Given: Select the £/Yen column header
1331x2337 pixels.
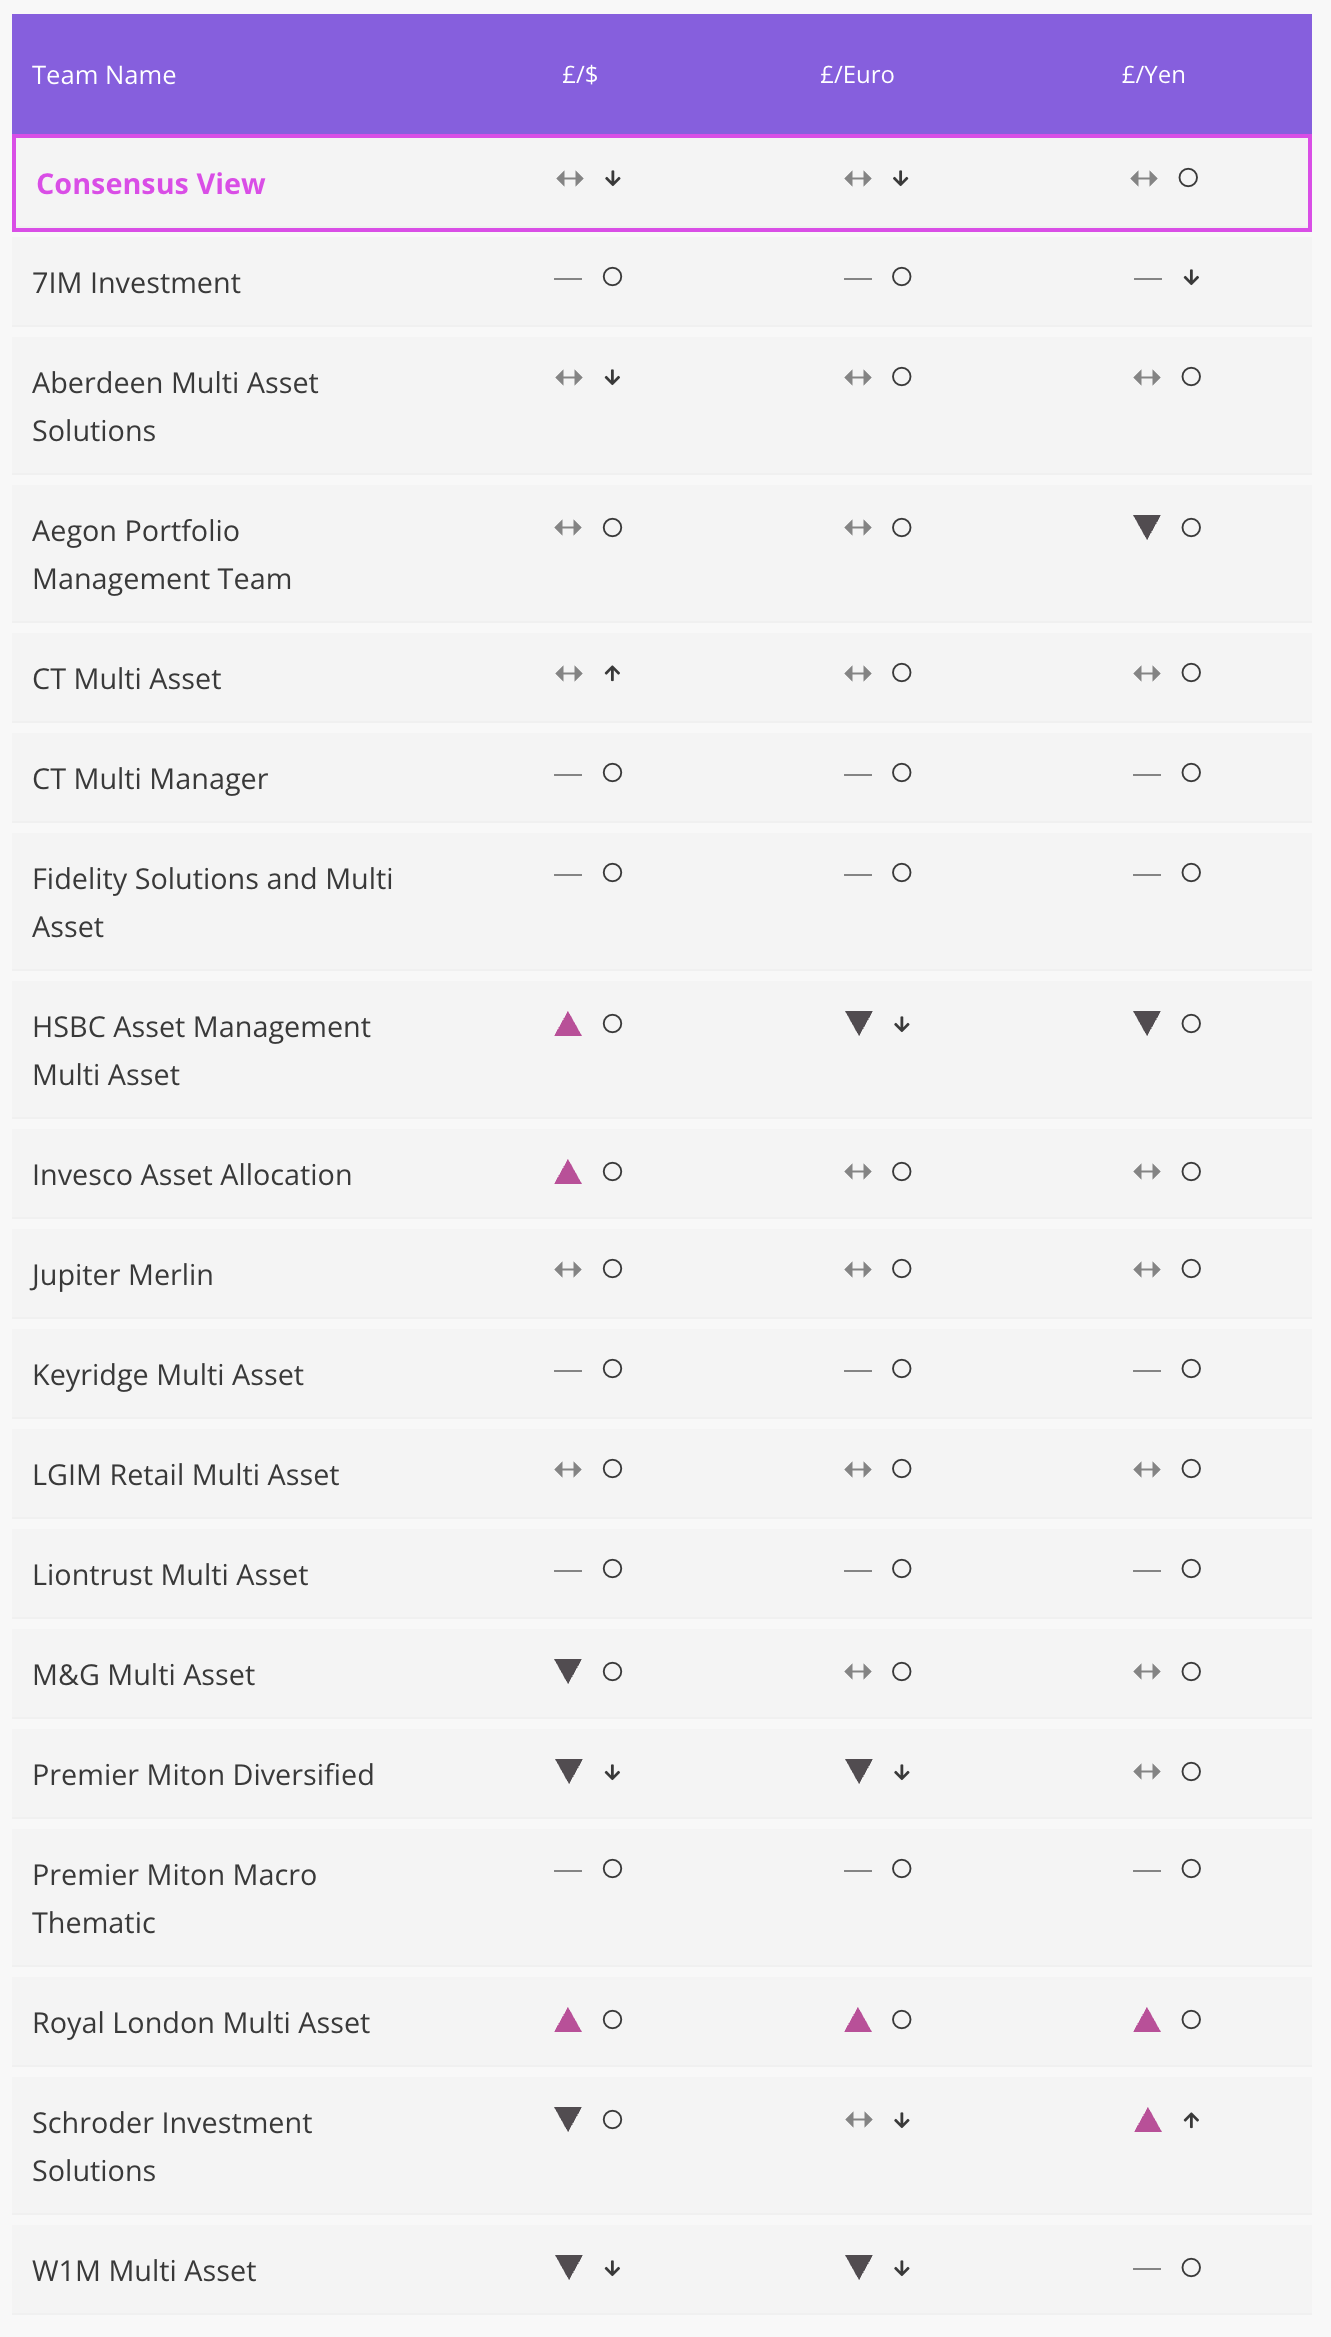Looking at the screenshot, I should tap(1153, 75).
